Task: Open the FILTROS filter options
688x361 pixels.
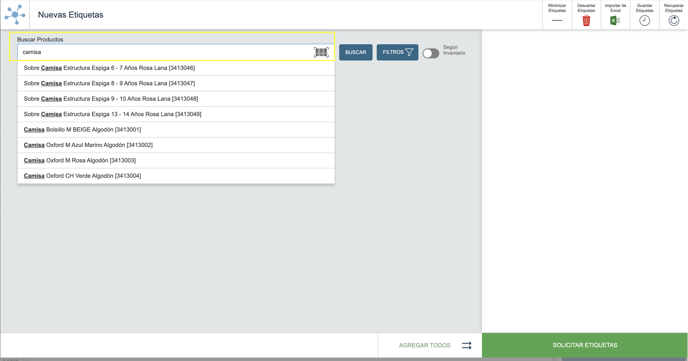Action: [398, 52]
